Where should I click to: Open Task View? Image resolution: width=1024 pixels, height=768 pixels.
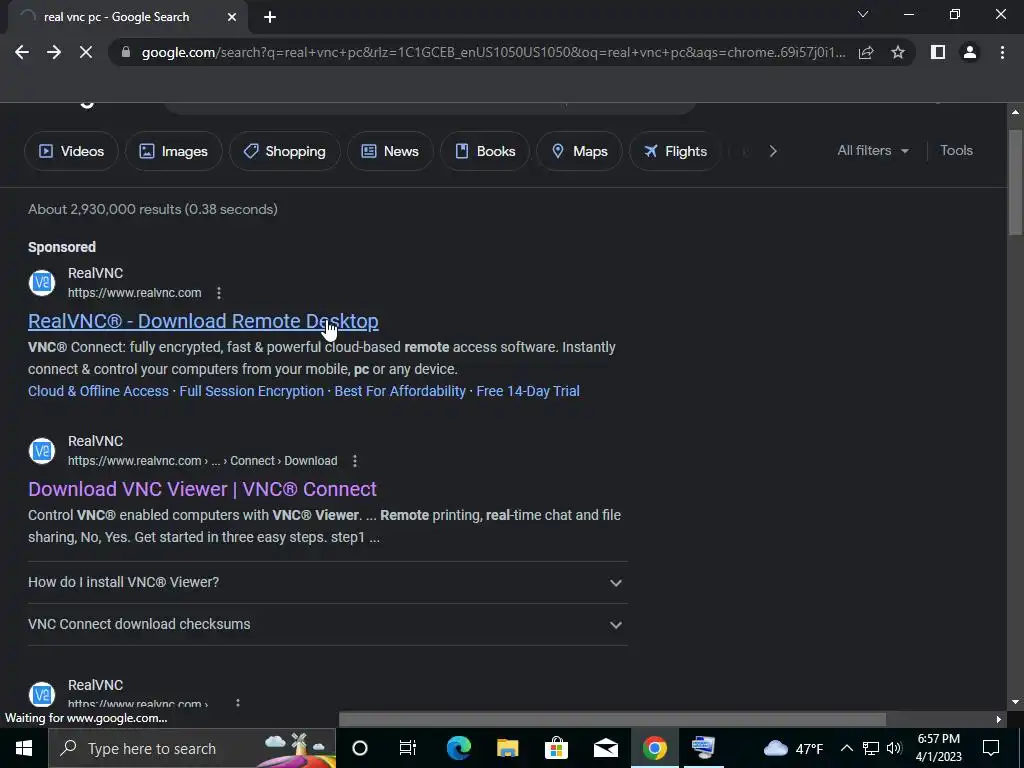point(408,748)
